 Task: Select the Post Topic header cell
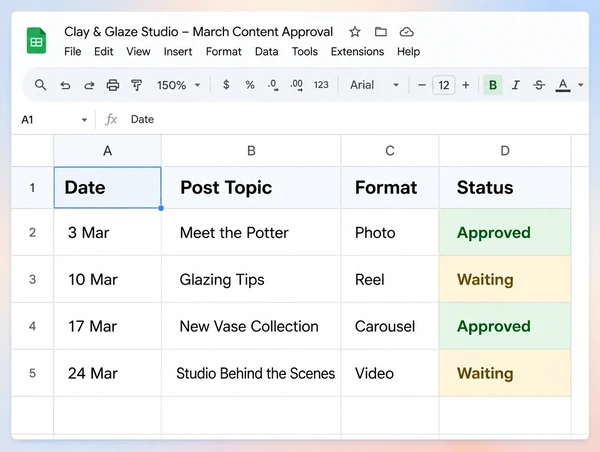tap(251, 188)
